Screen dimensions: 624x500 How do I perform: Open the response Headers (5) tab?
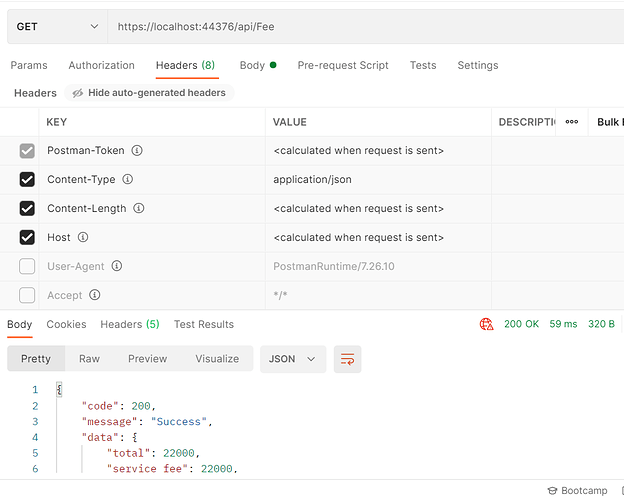click(130, 324)
